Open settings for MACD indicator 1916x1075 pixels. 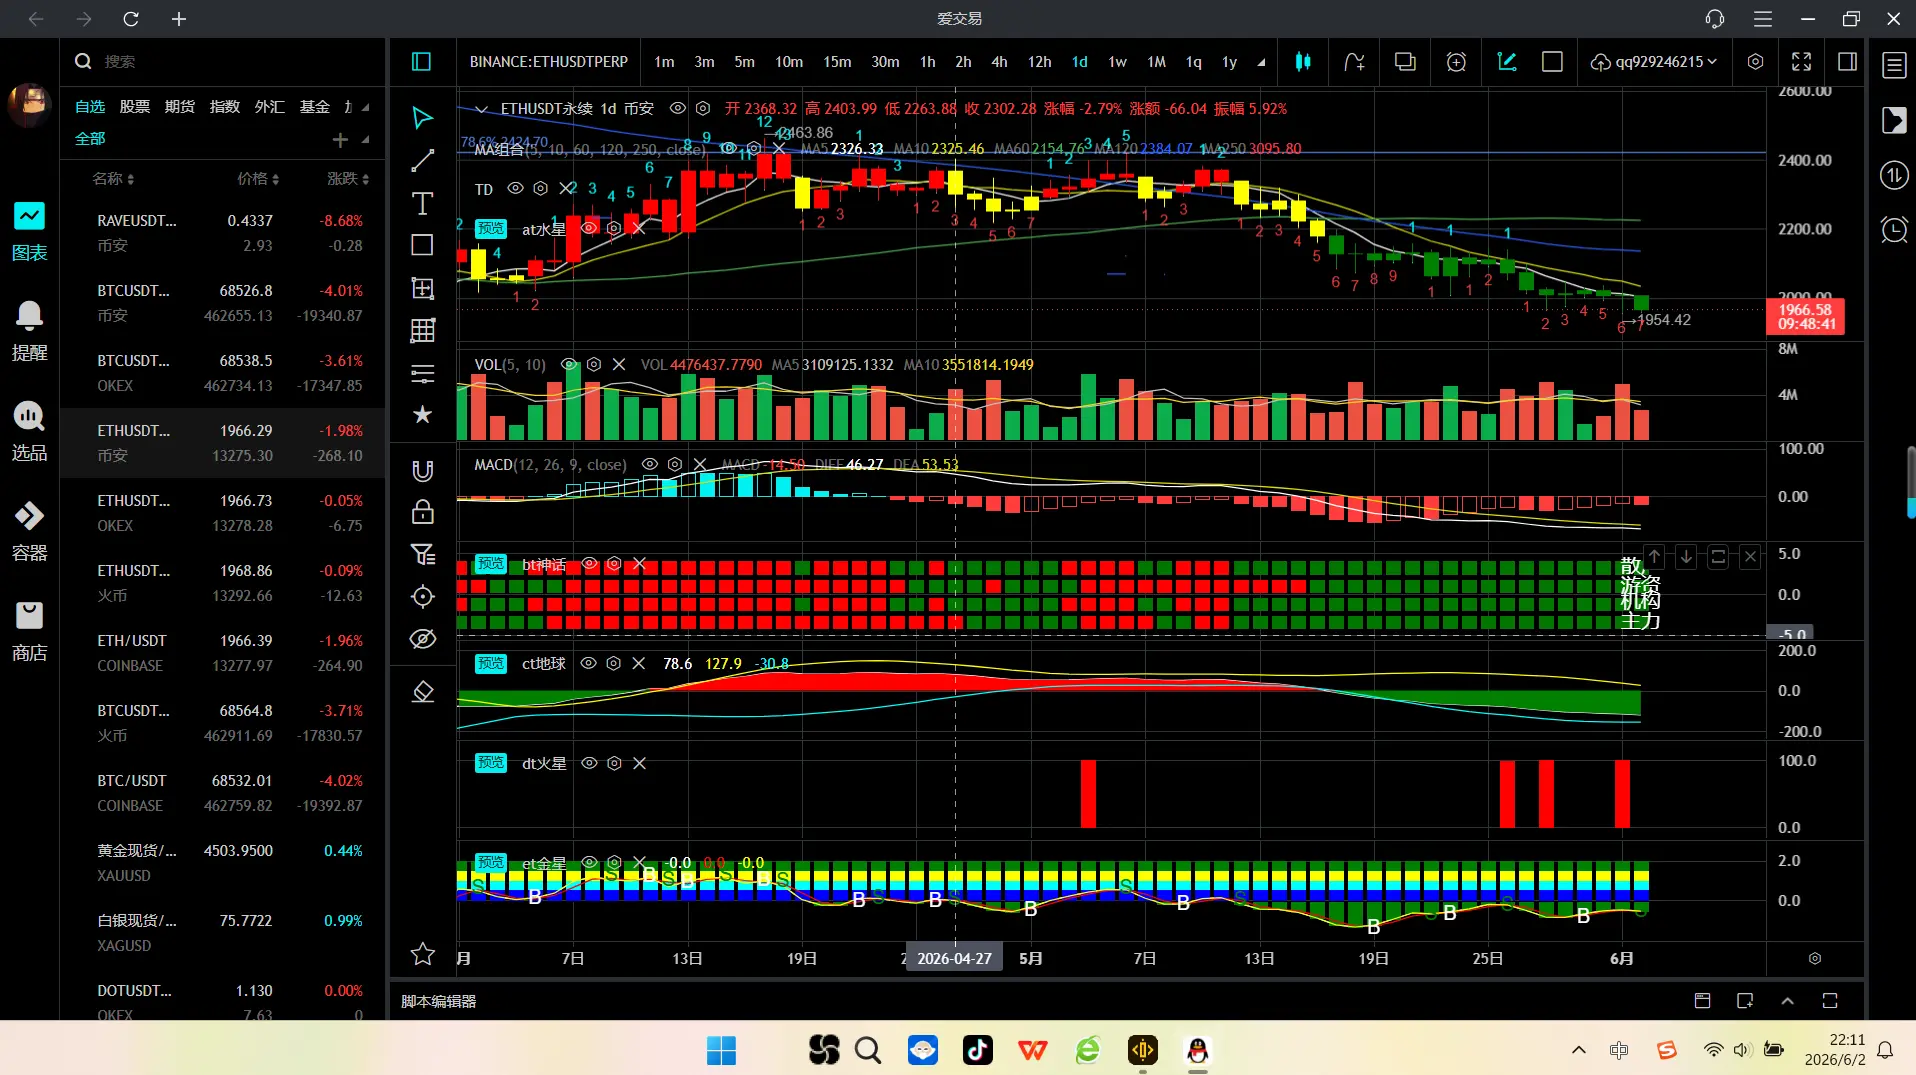point(675,465)
